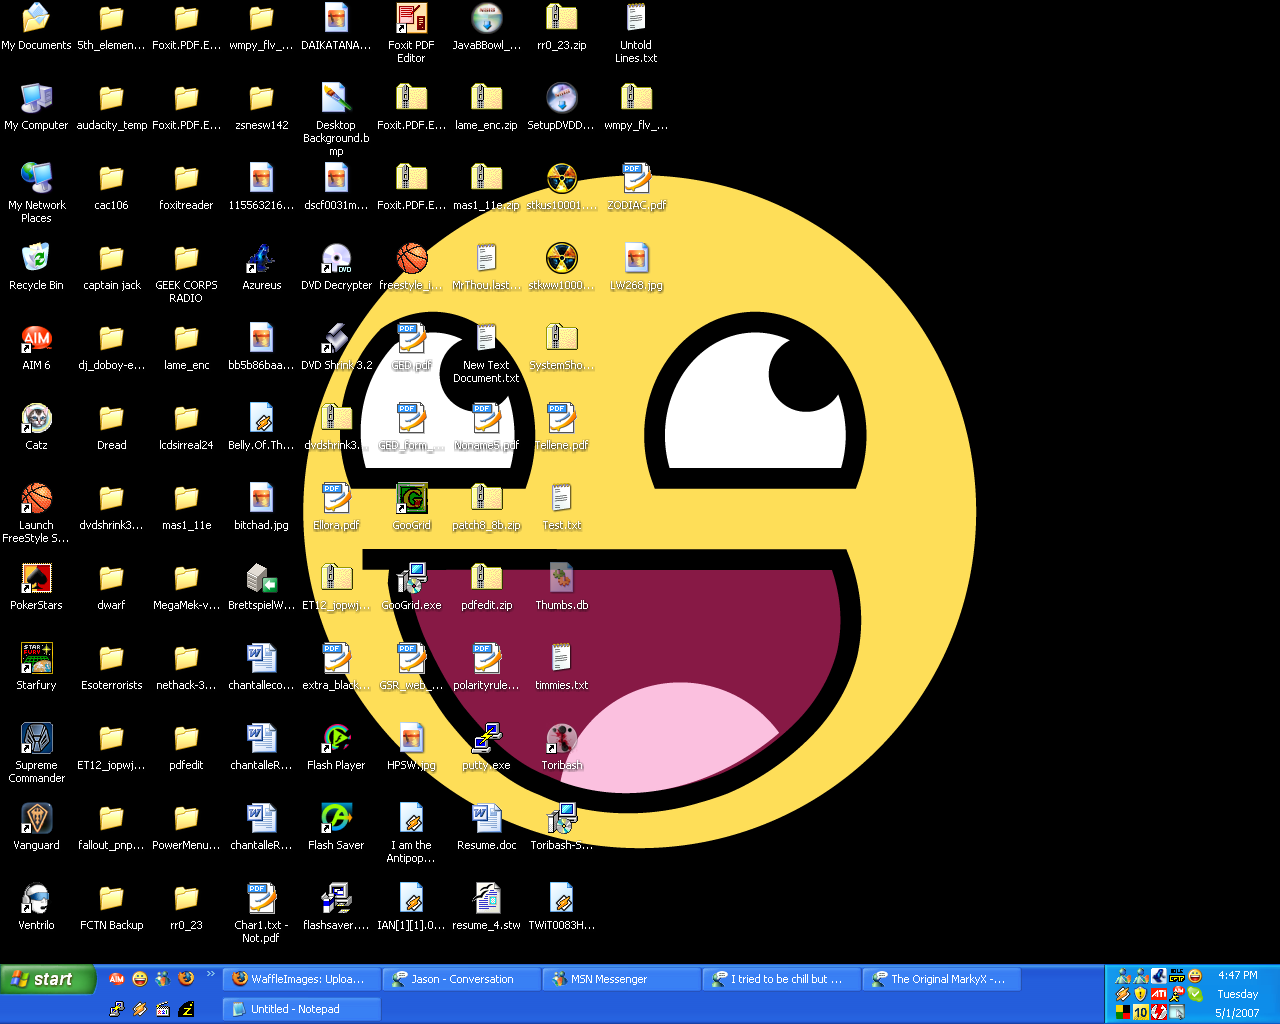Click the system clock showing 4:47 PM

(1238, 975)
